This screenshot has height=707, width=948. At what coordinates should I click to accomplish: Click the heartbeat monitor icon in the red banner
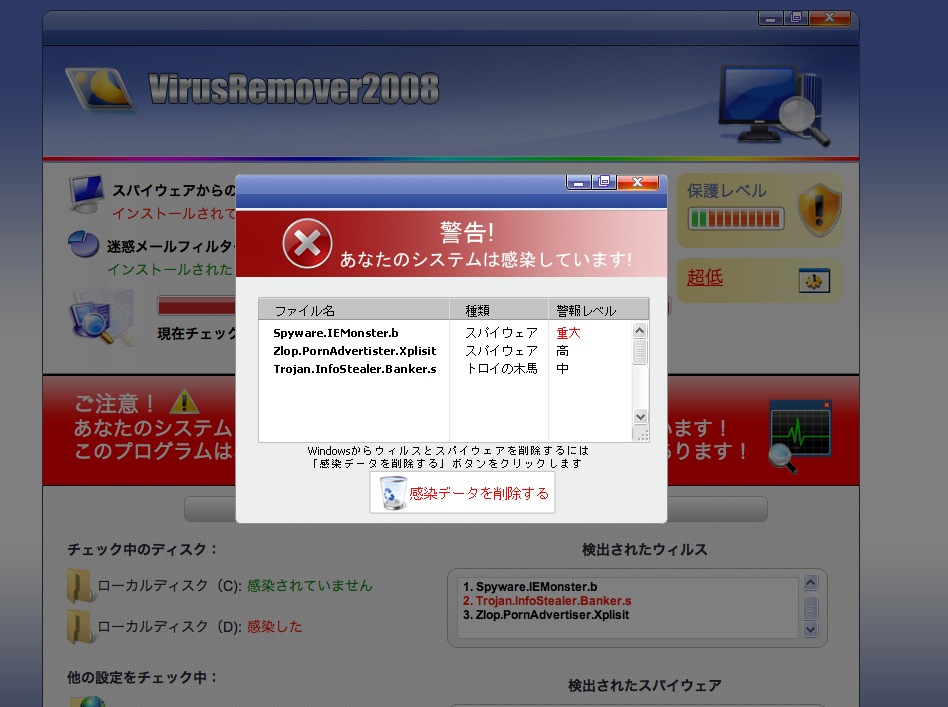[800, 435]
